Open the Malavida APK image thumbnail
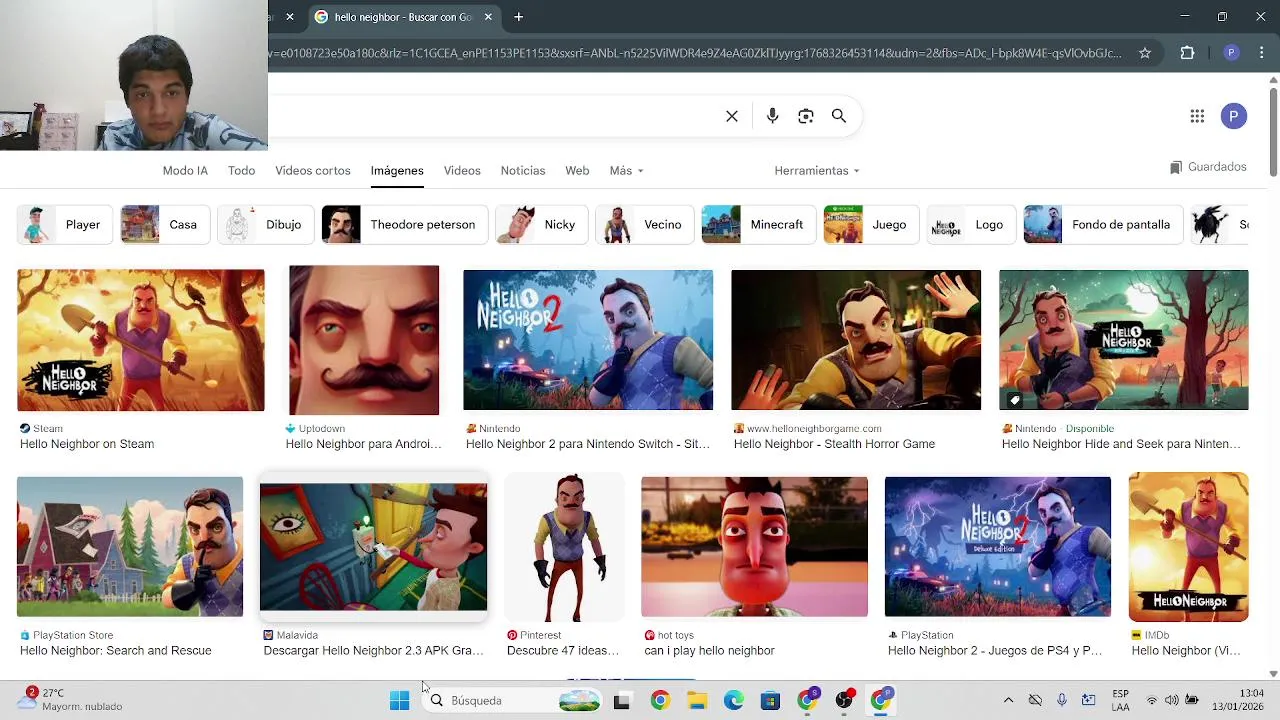This screenshot has width=1280, height=720. click(373, 547)
